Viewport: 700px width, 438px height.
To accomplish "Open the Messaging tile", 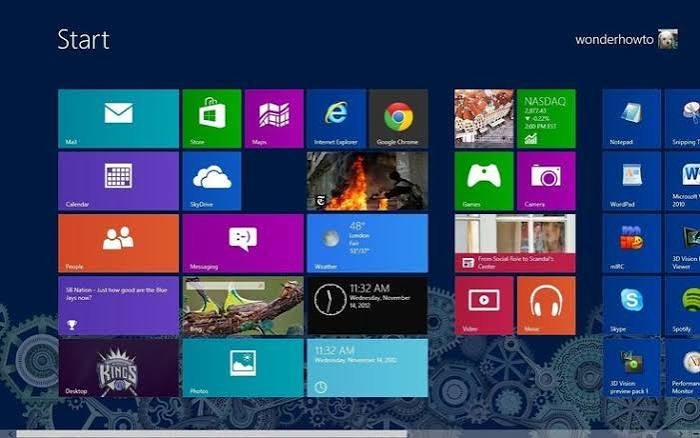I will [243, 243].
